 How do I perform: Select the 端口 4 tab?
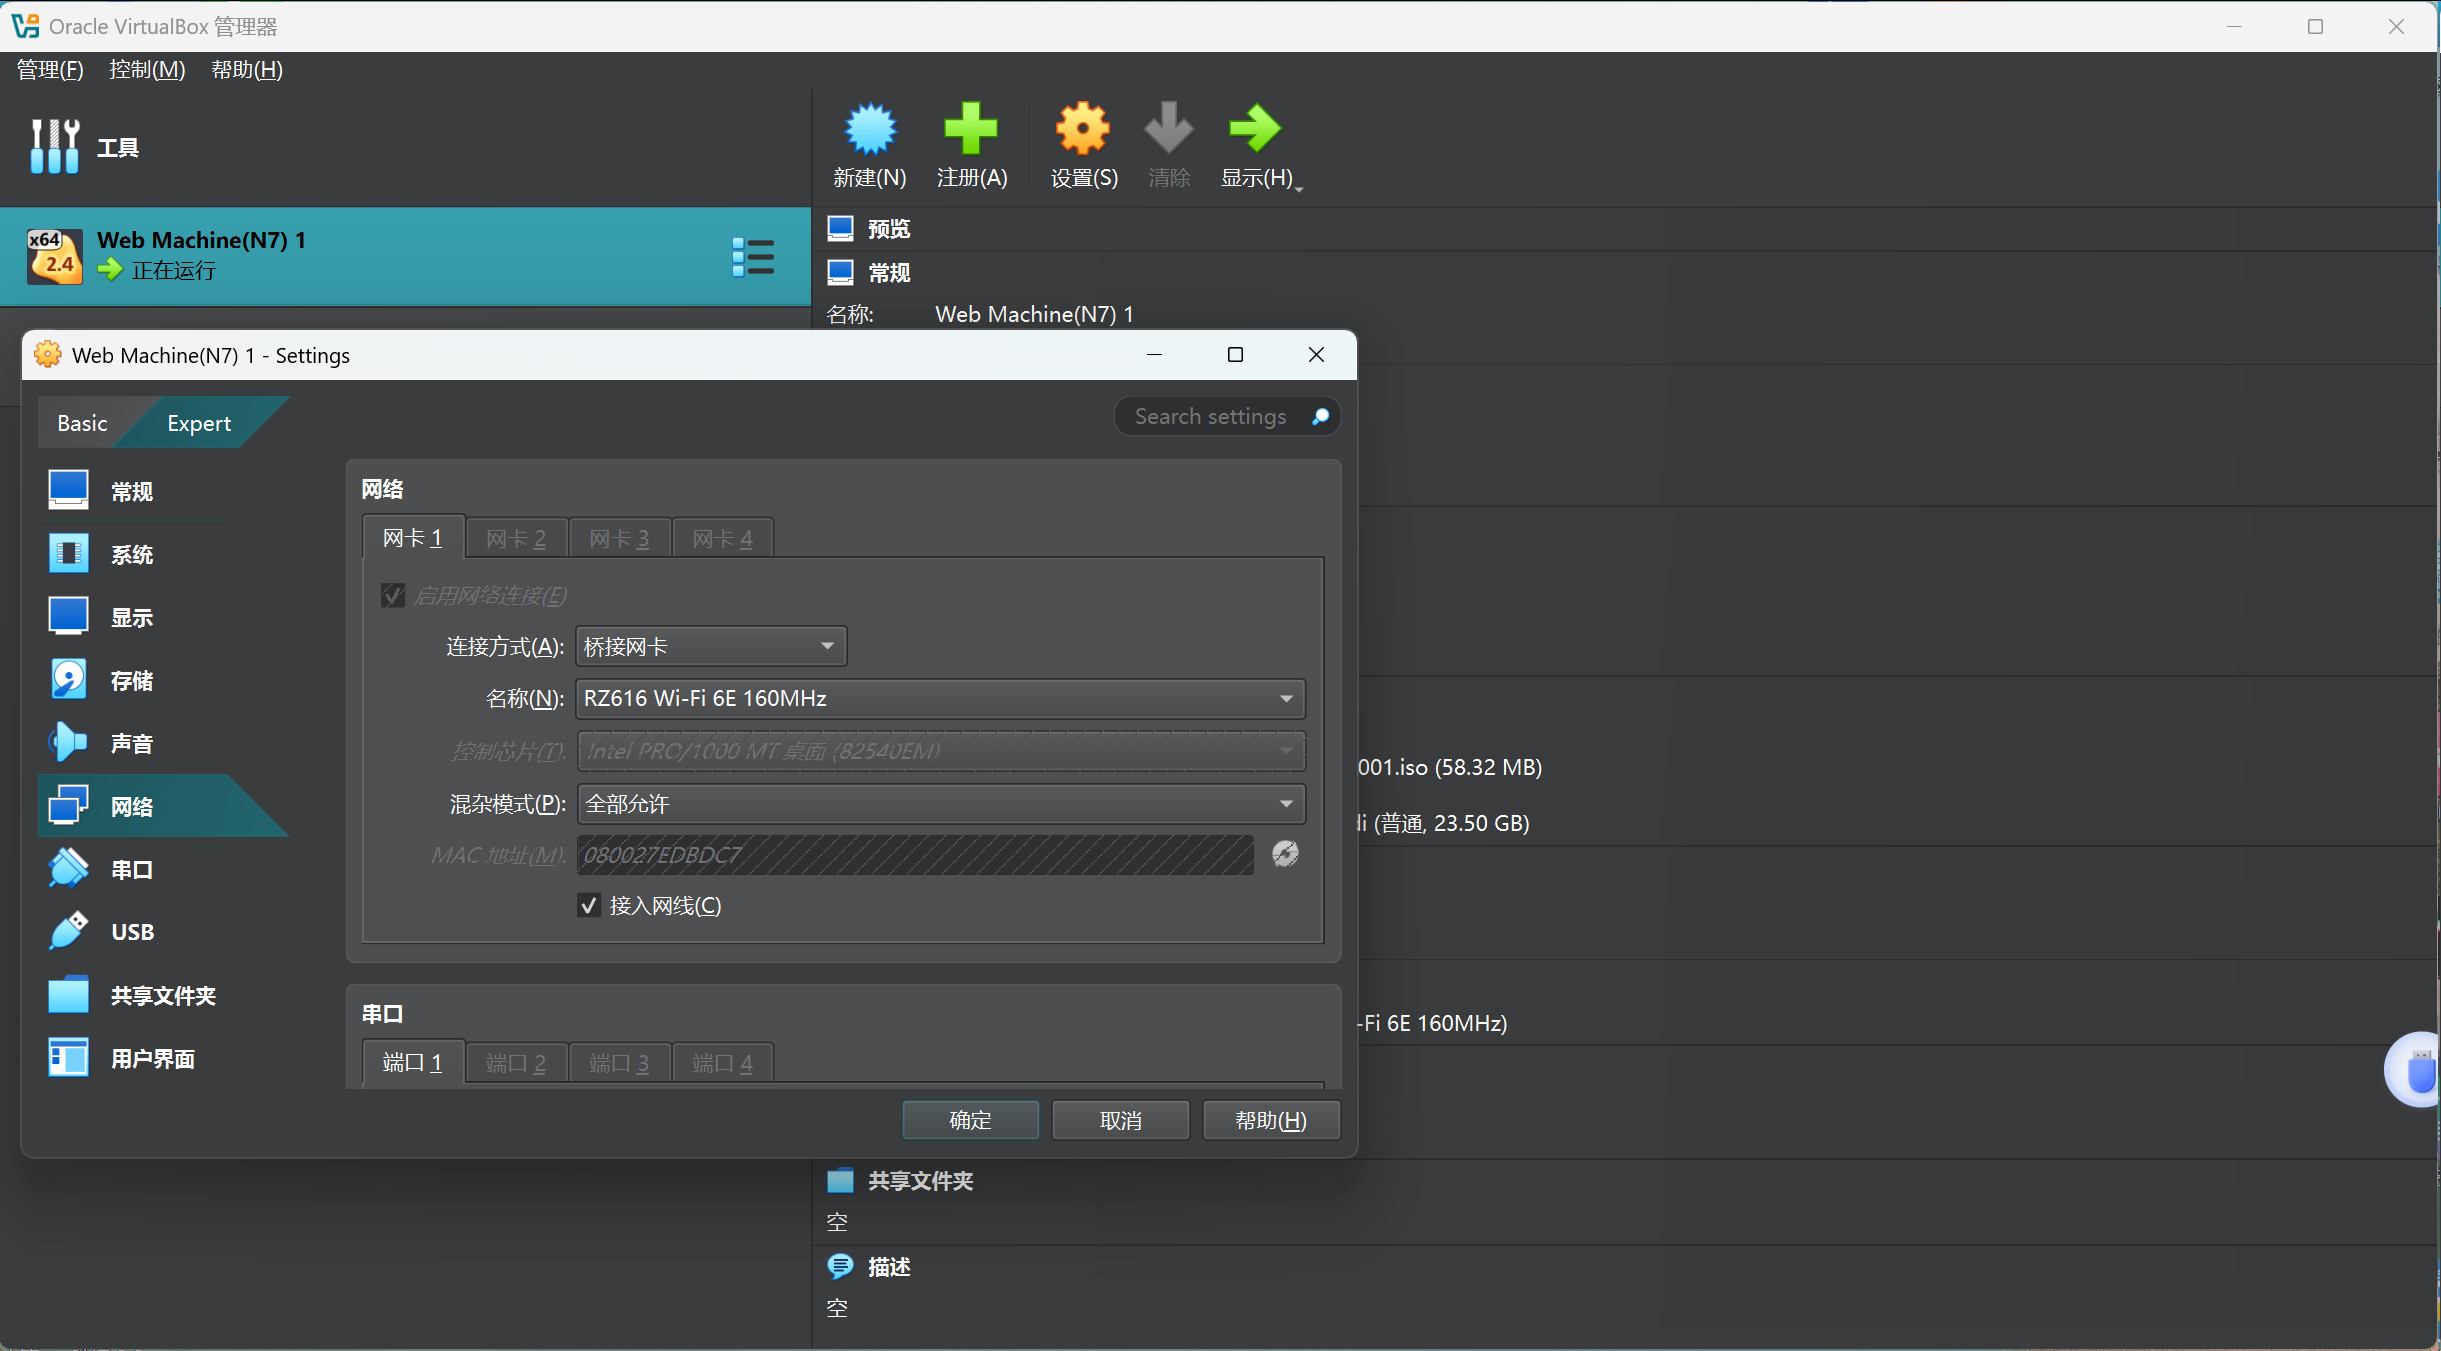point(722,1062)
